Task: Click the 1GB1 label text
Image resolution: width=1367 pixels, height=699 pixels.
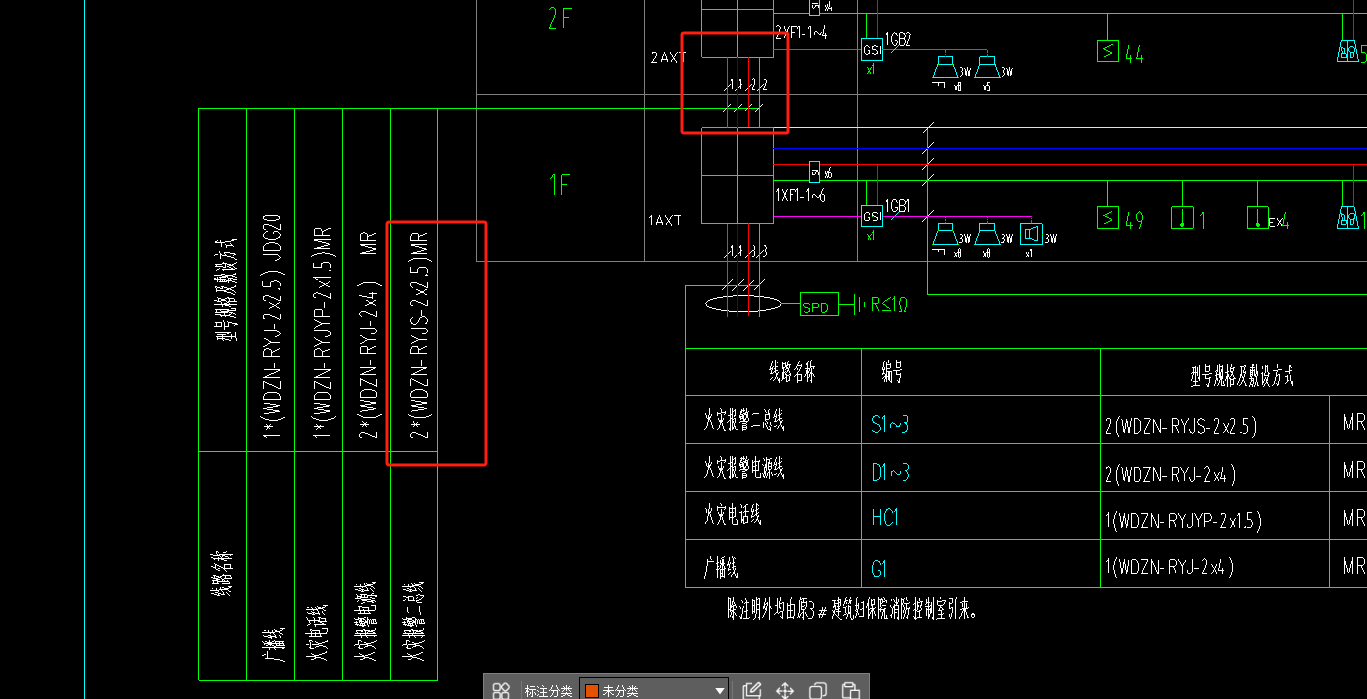Action: click(898, 205)
